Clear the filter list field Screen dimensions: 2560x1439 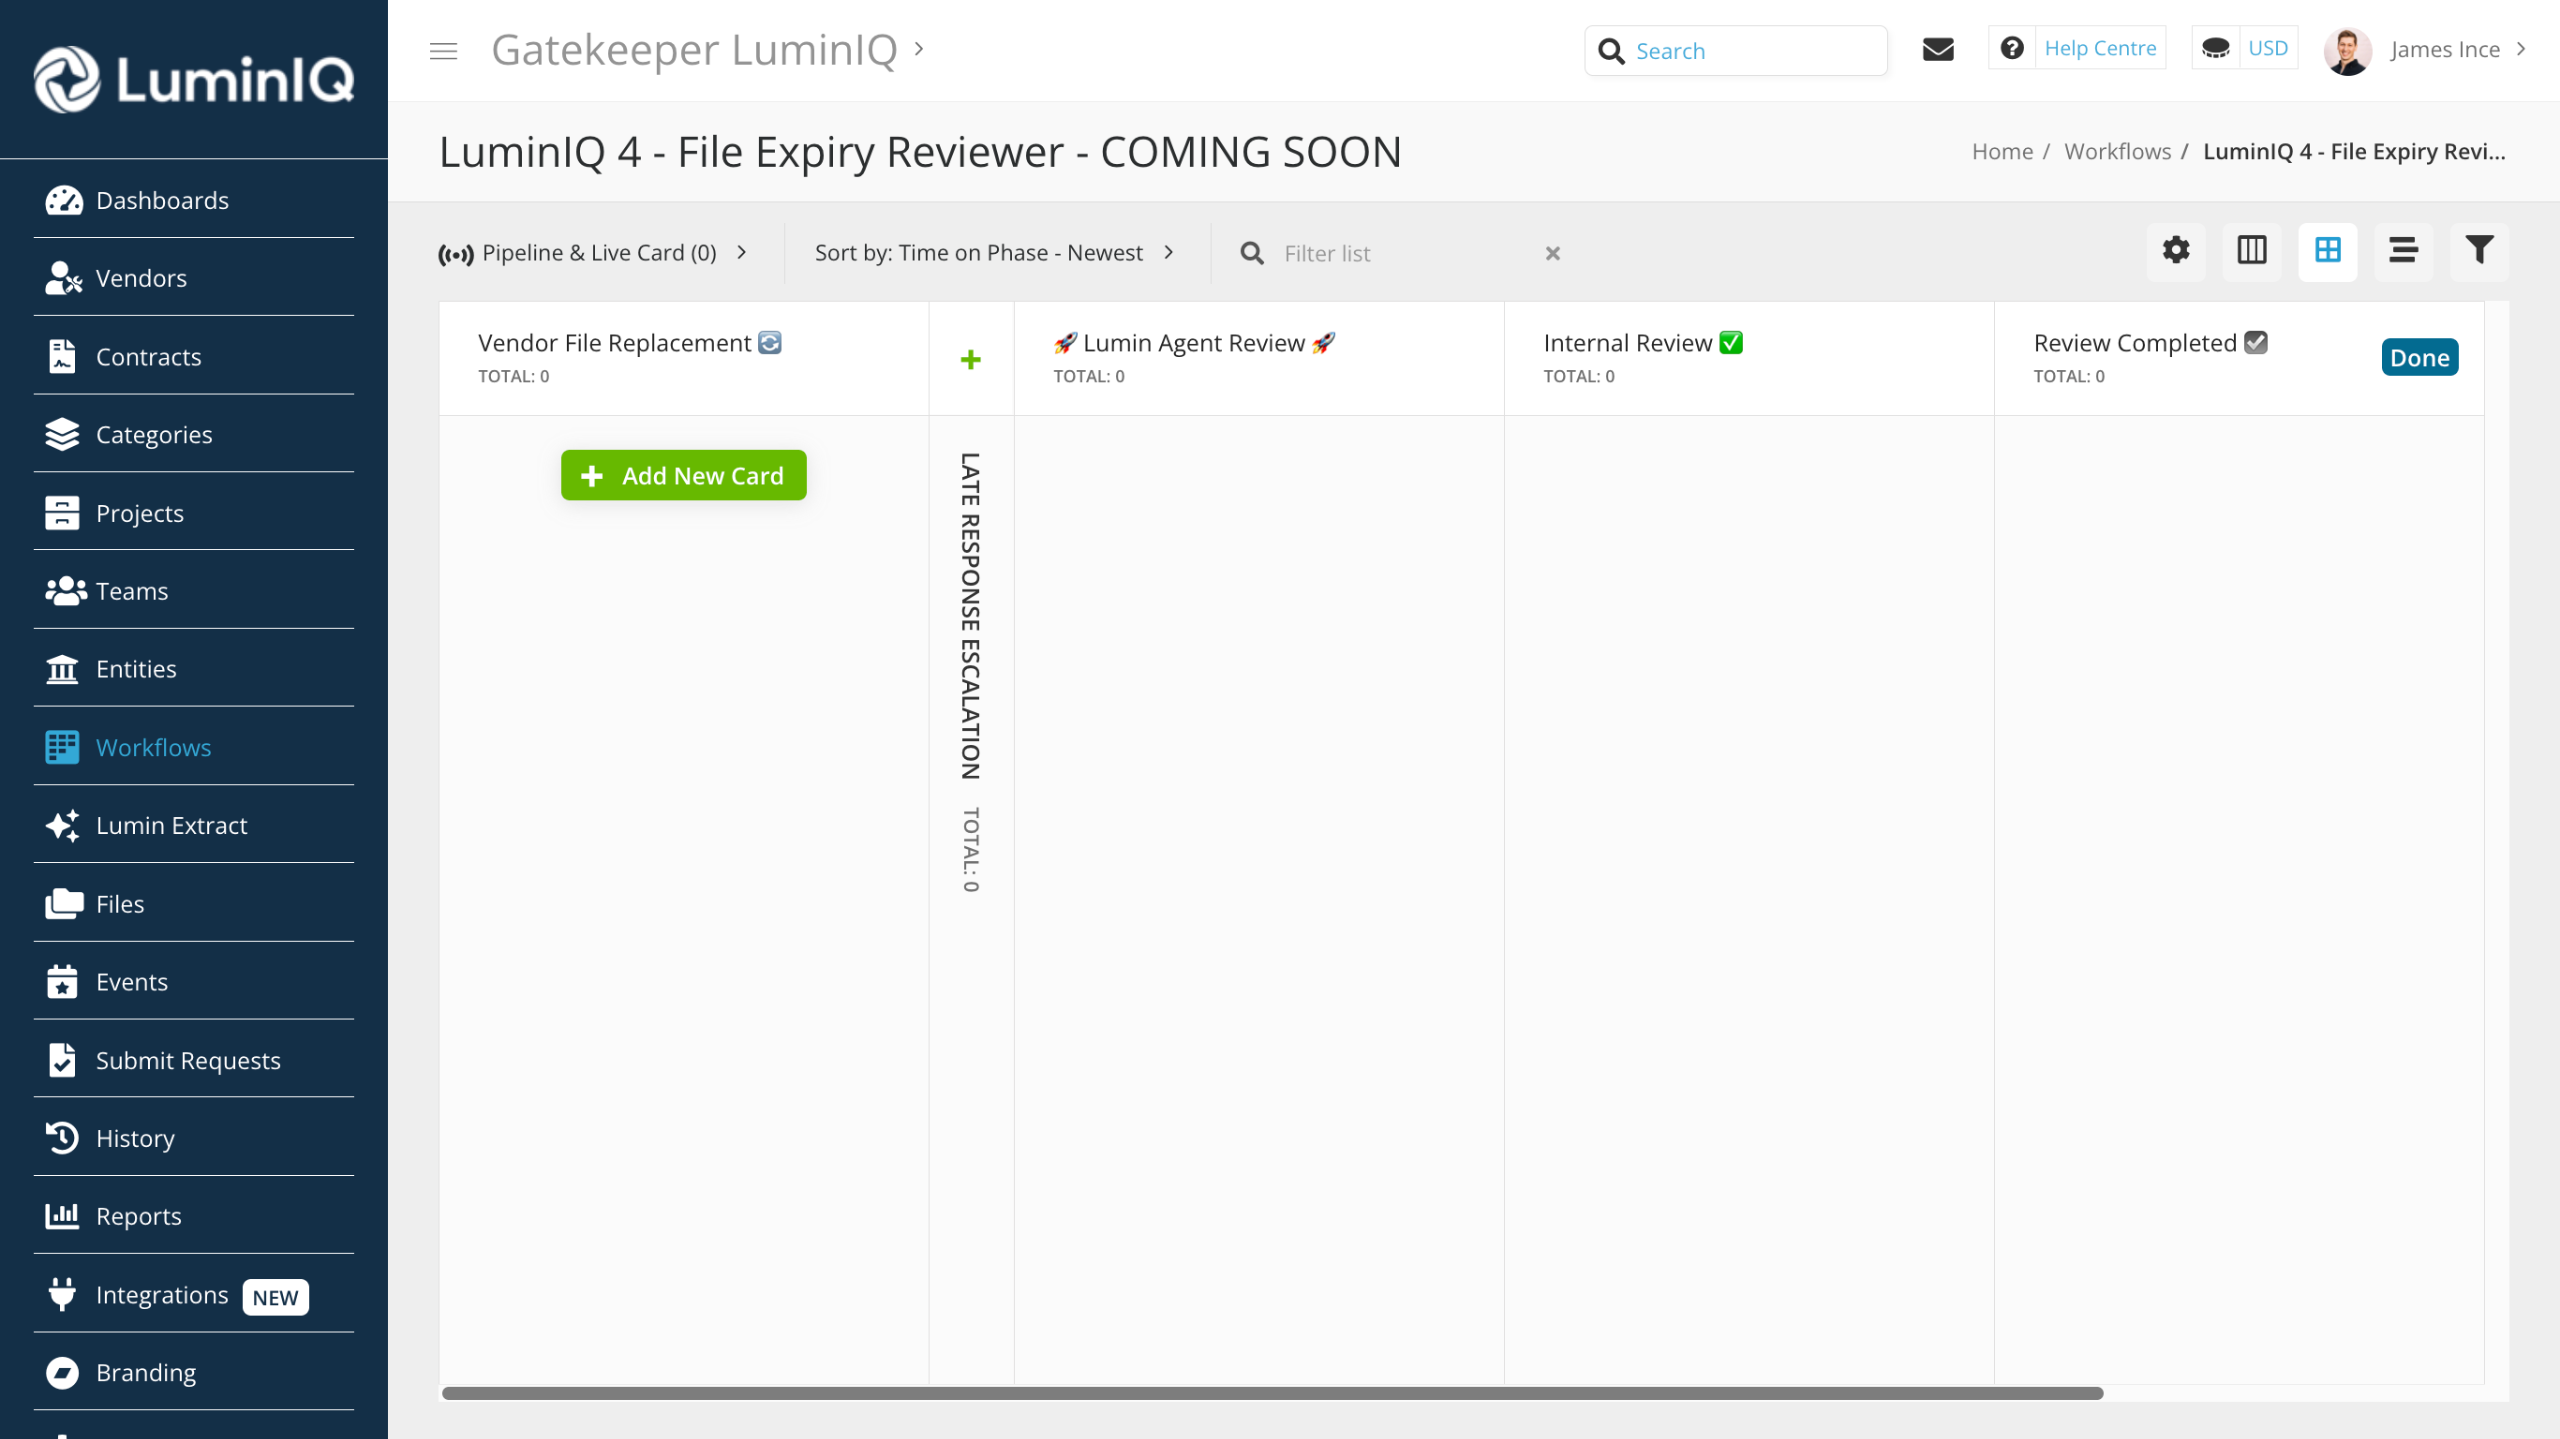[1552, 254]
